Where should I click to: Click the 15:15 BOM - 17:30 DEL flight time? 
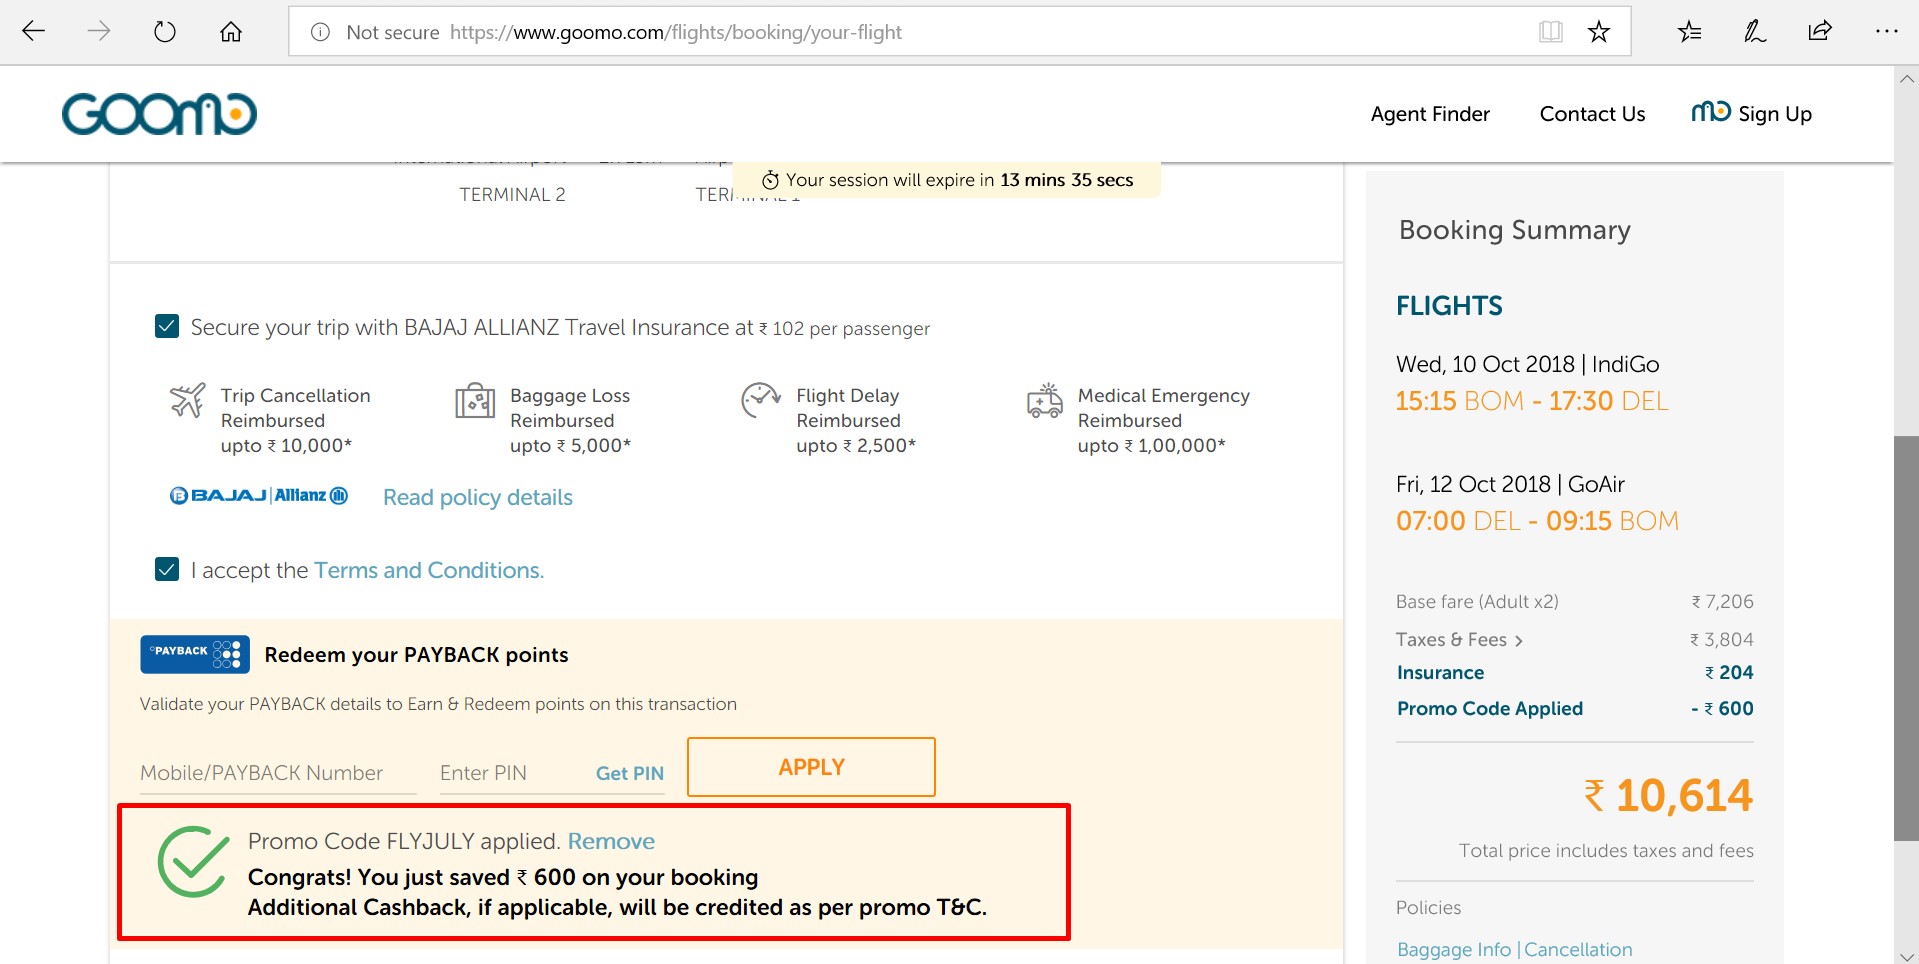click(1532, 401)
